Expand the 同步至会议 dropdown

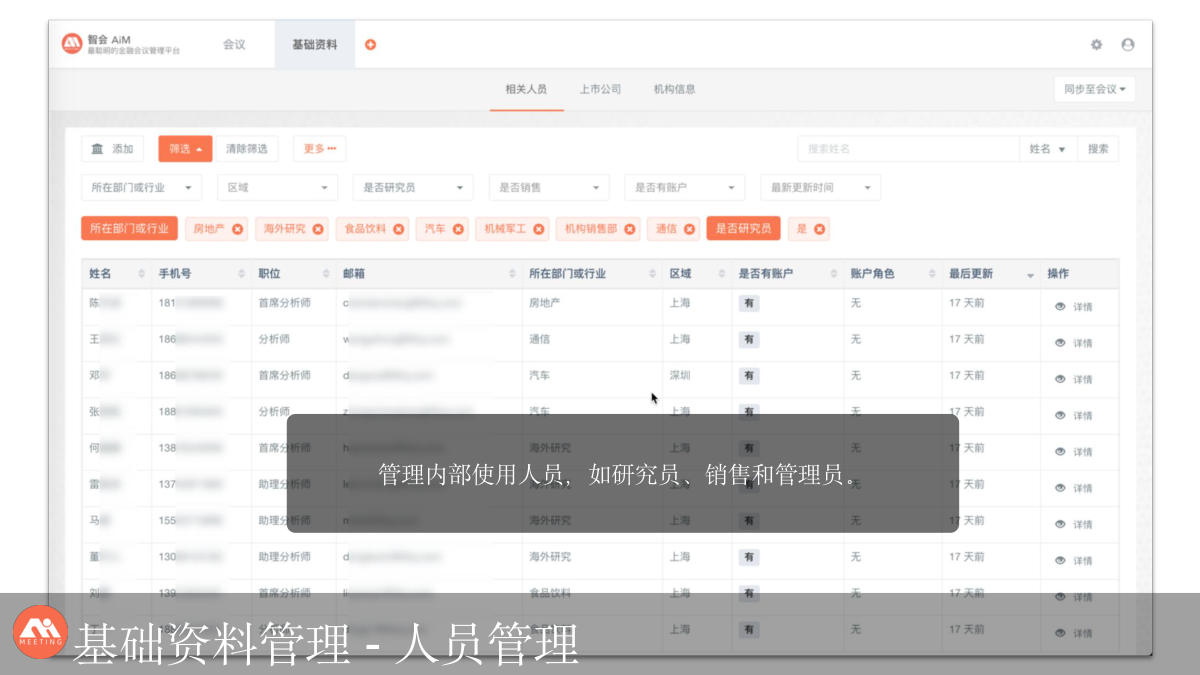(1094, 89)
